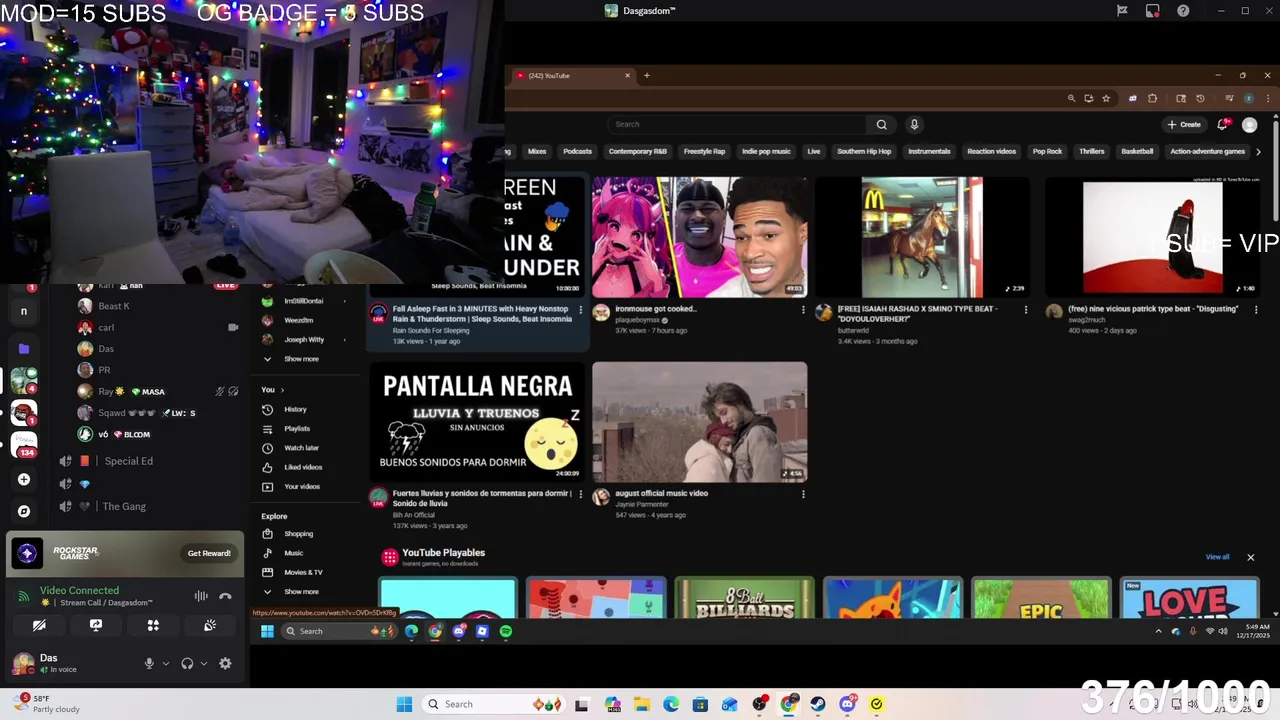Expand Show more under Explore section
This screenshot has height=720, width=1280.
(301, 592)
